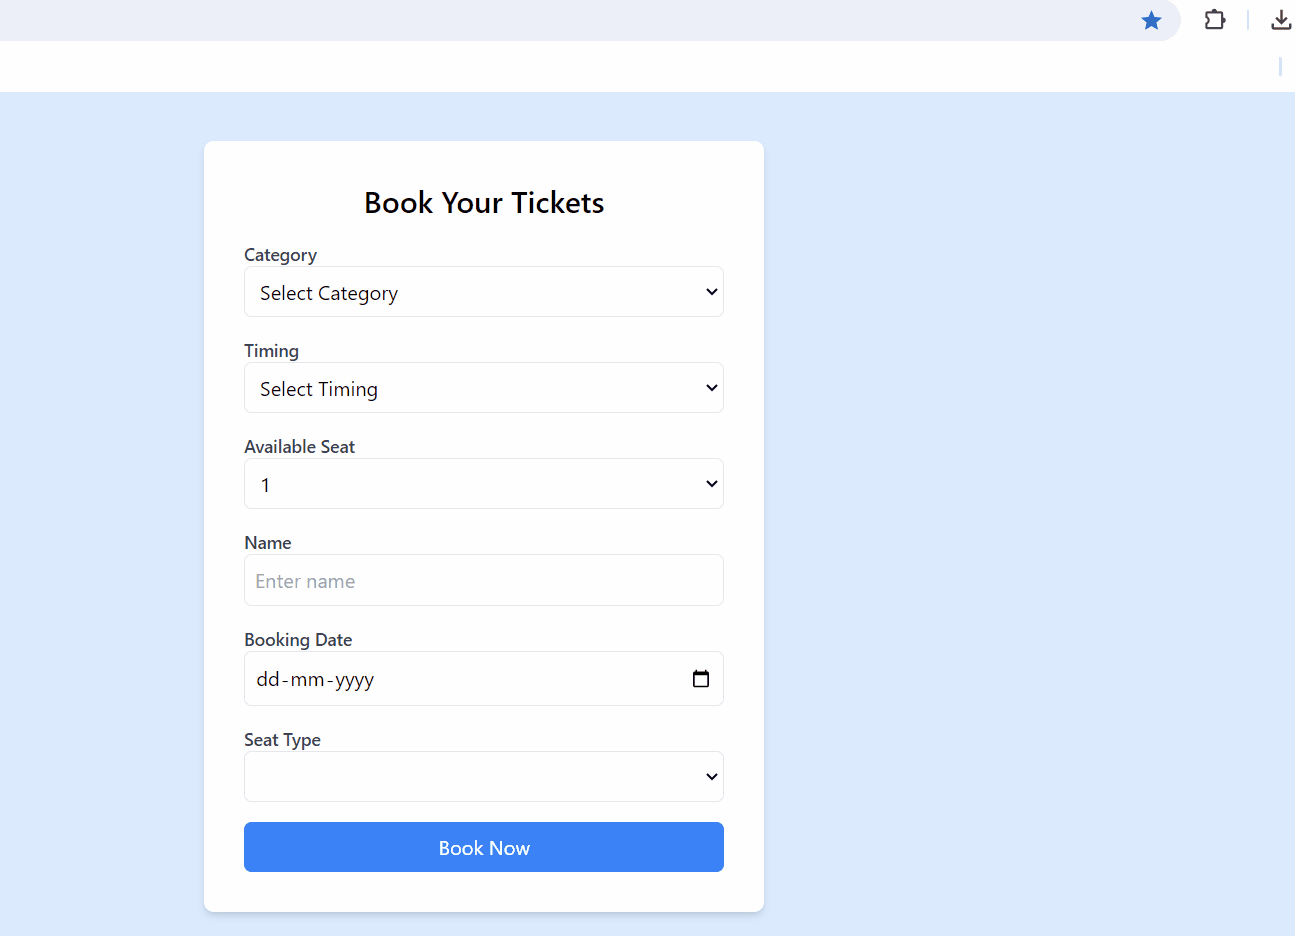The width and height of the screenshot is (1295, 936).
Task: Click the Booking Date label
Action: tap(298, 640)
